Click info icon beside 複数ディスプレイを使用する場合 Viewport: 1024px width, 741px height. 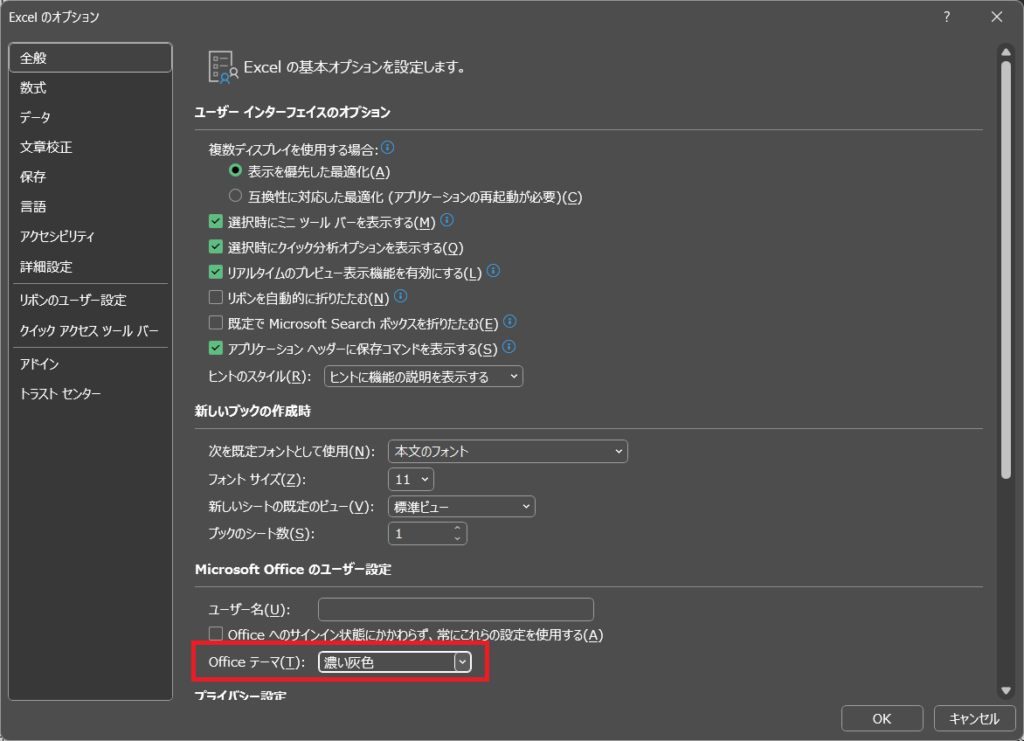388,148
